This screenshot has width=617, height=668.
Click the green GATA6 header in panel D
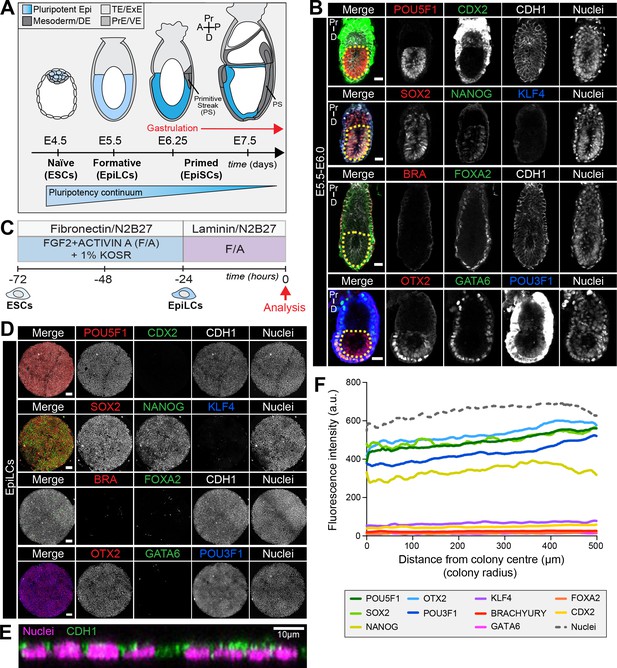[162, 554]
